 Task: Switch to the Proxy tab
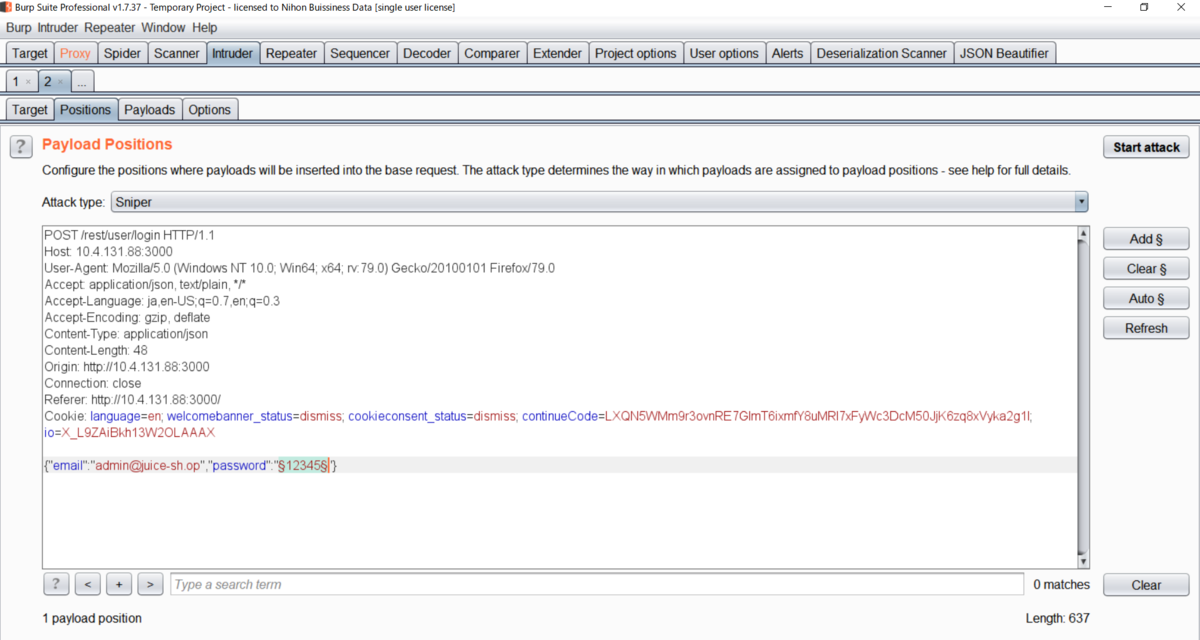coord(75,53)
